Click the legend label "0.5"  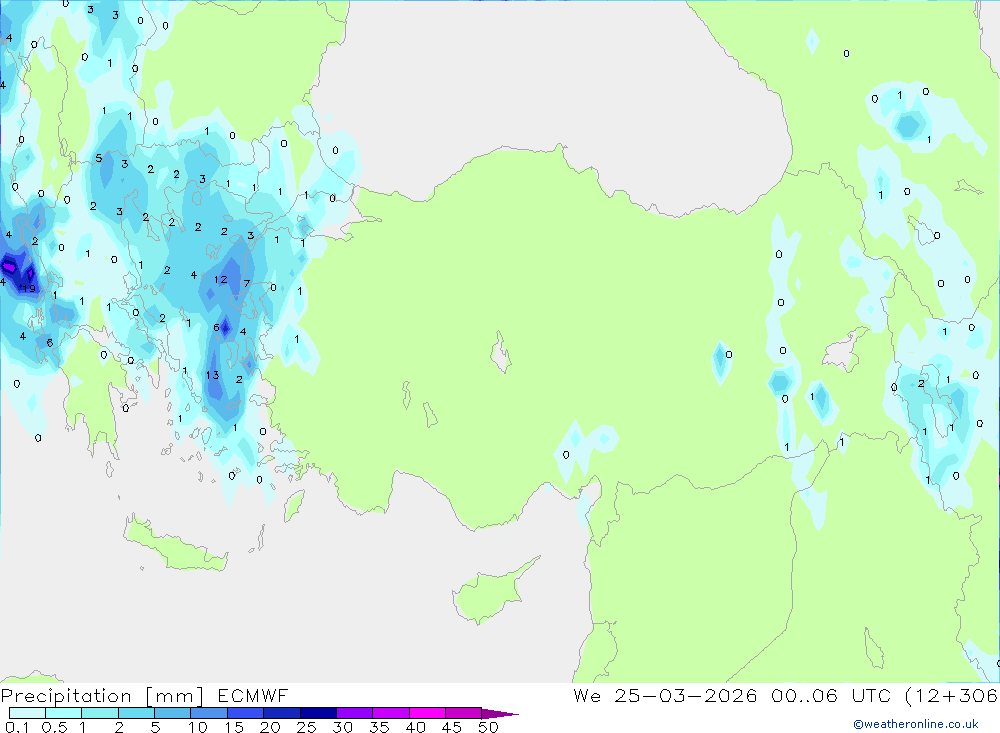pos(54,727)
